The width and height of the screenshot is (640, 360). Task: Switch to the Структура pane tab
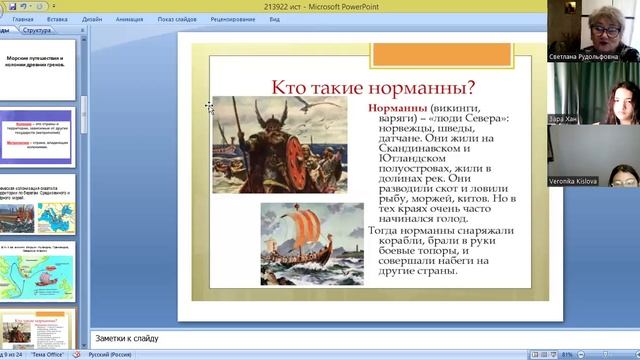click(x=37, y=30)
